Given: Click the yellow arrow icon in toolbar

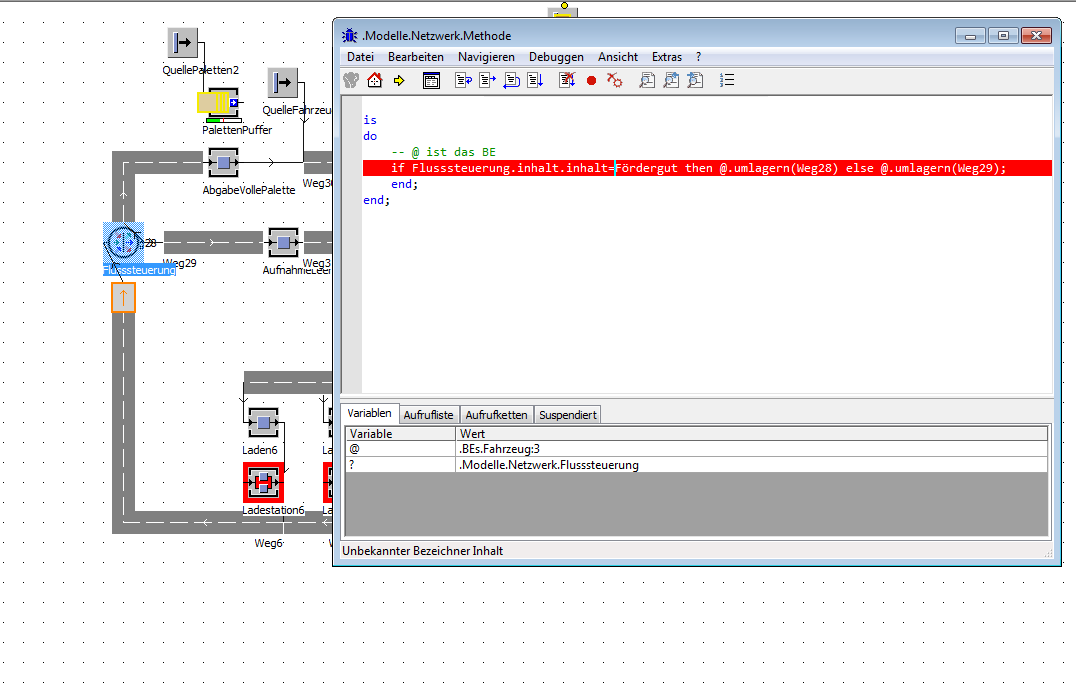Looking at the screenshot, I should 399,81.
